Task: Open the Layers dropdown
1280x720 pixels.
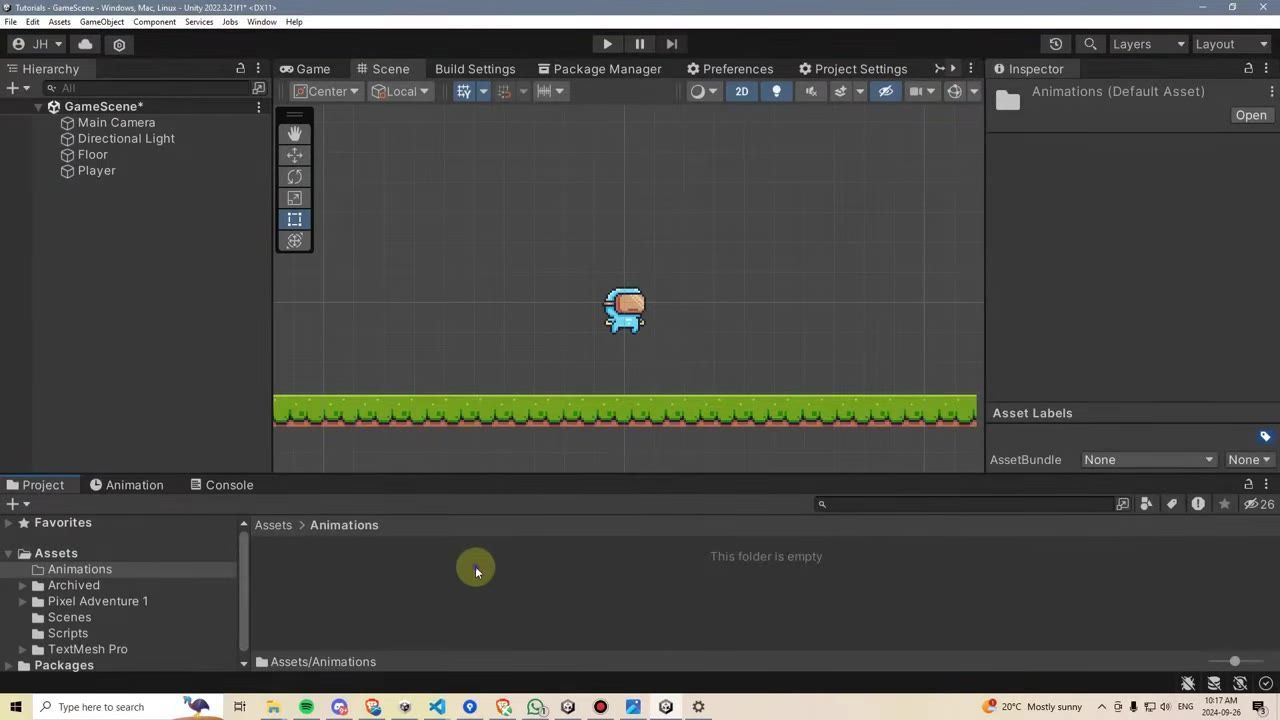Action: click(1148, 44)
